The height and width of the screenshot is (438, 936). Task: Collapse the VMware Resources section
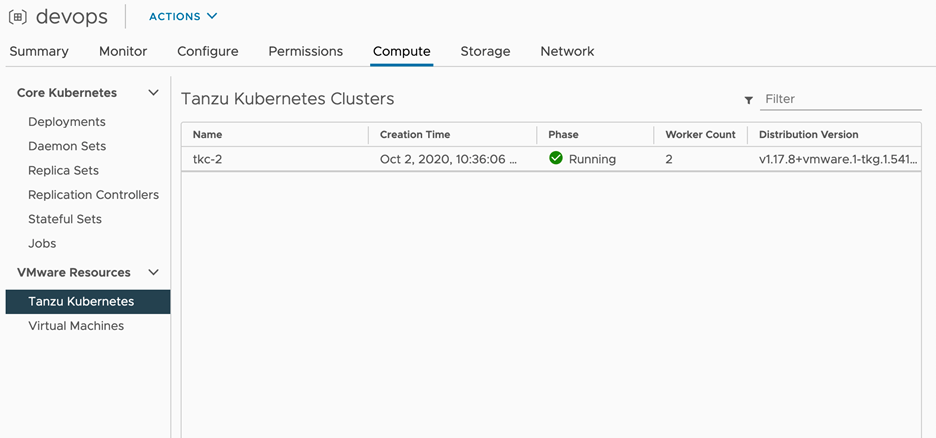tap(153, 272)
